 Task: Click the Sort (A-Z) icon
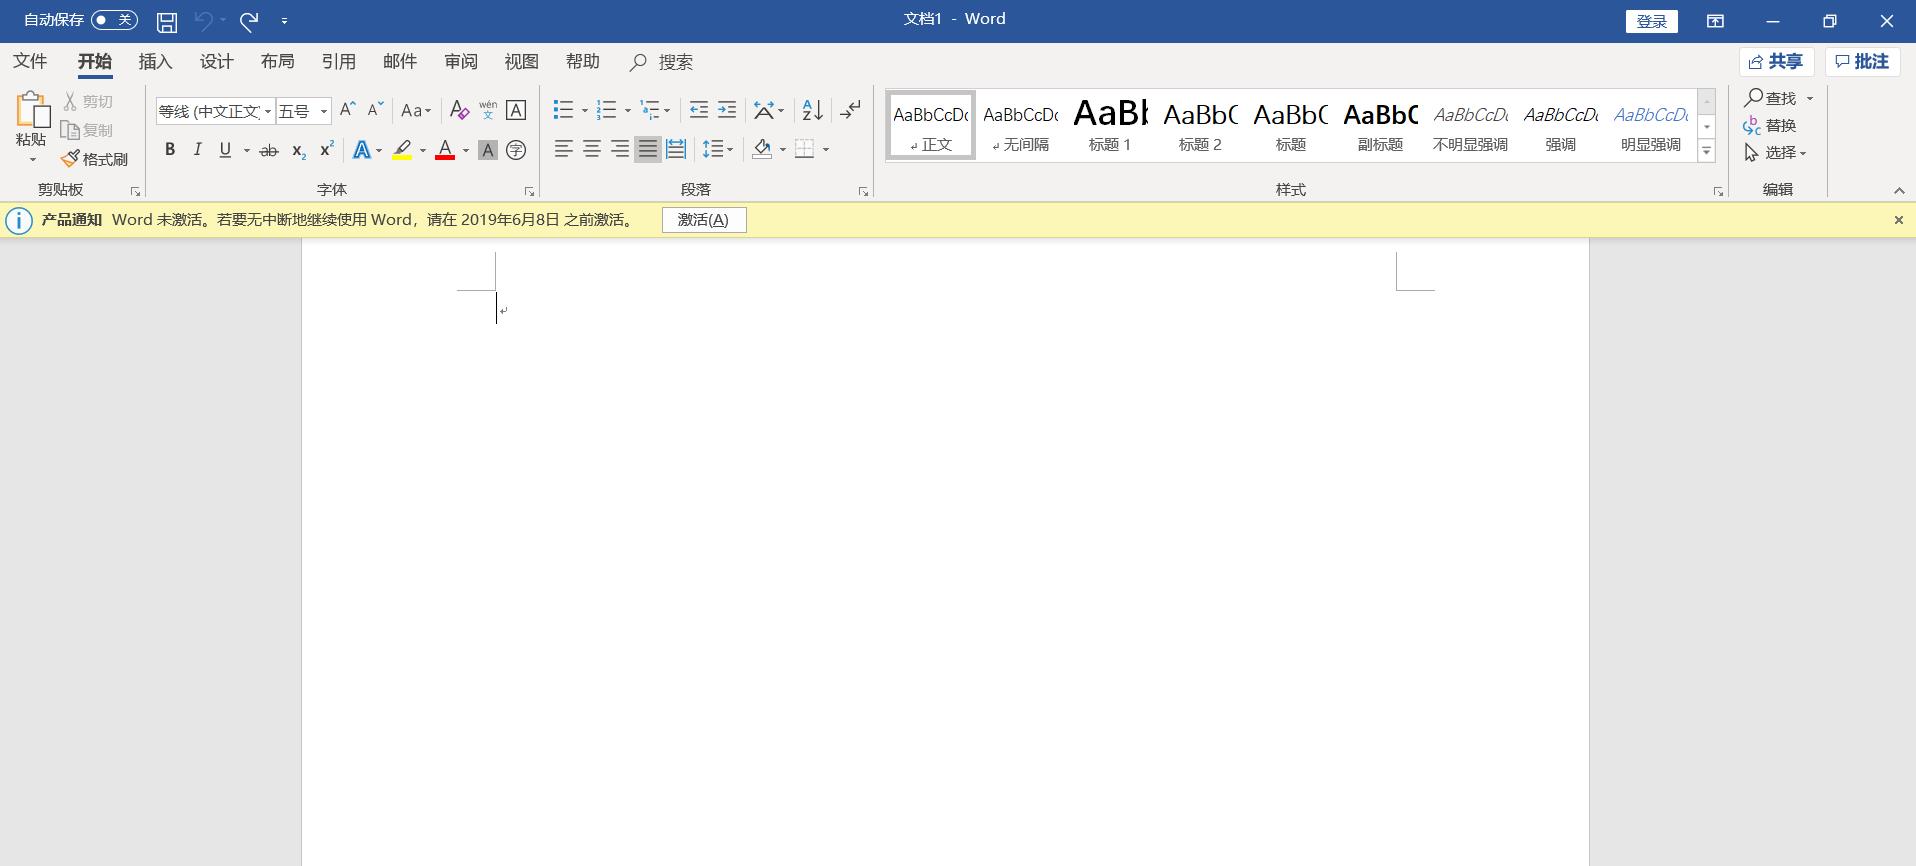click(x=813, y=110)
